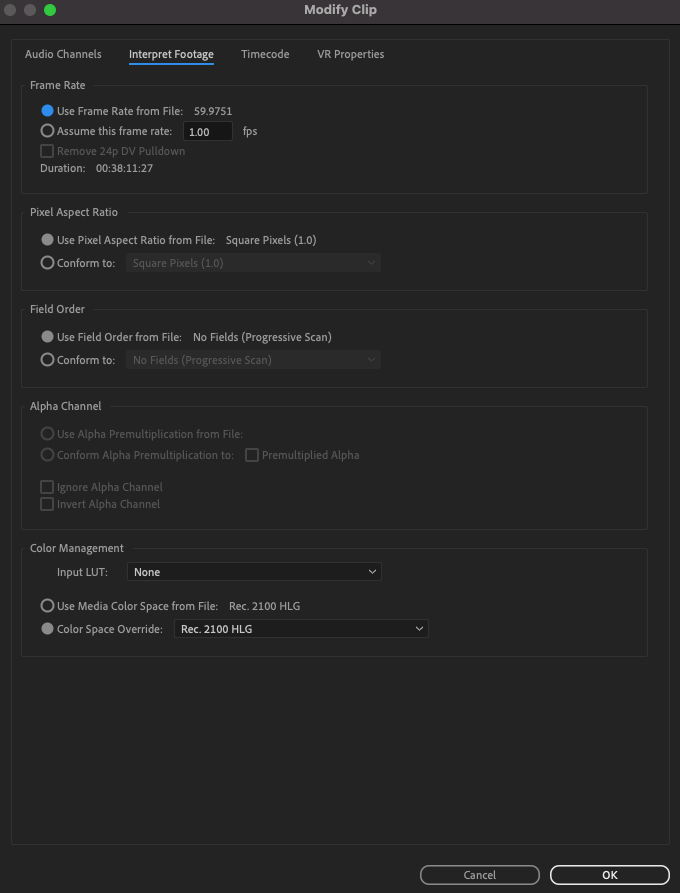Select "Use Frame Rate from File" option
Viewport: 680px width, 893px height.
click(x=47, y=110)
